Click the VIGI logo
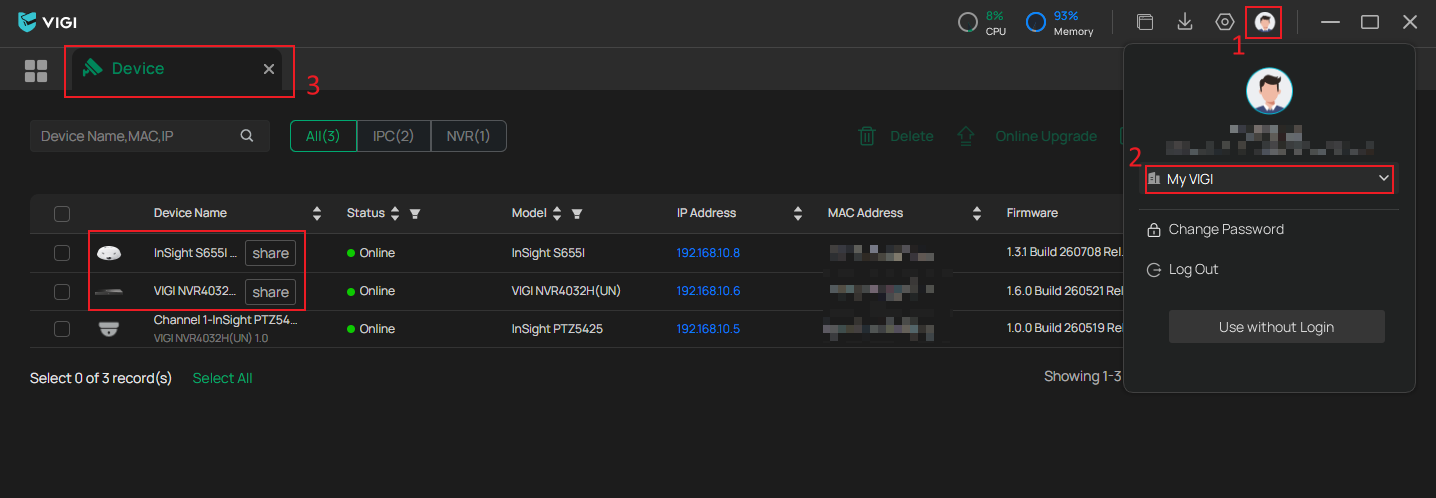 pos(47,22)
